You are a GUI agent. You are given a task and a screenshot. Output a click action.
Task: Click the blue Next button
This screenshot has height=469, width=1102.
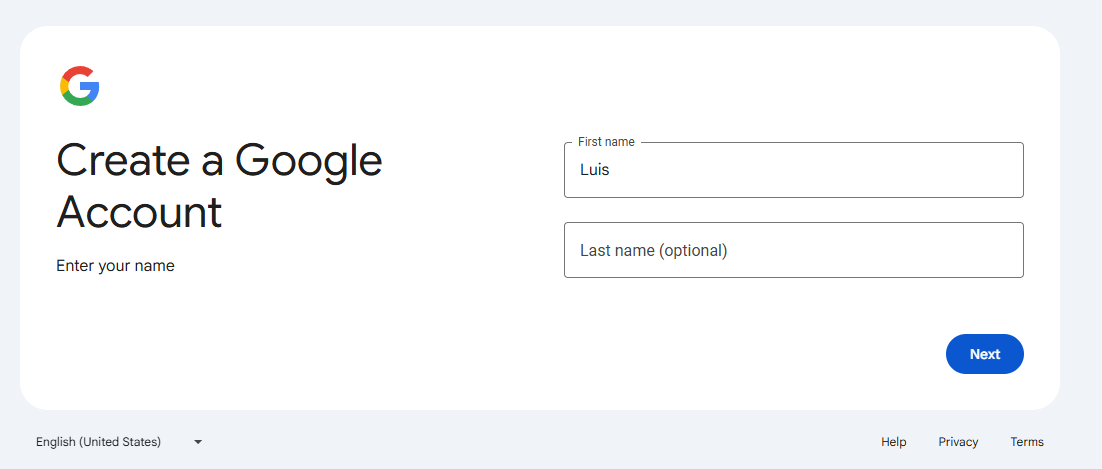985,354
